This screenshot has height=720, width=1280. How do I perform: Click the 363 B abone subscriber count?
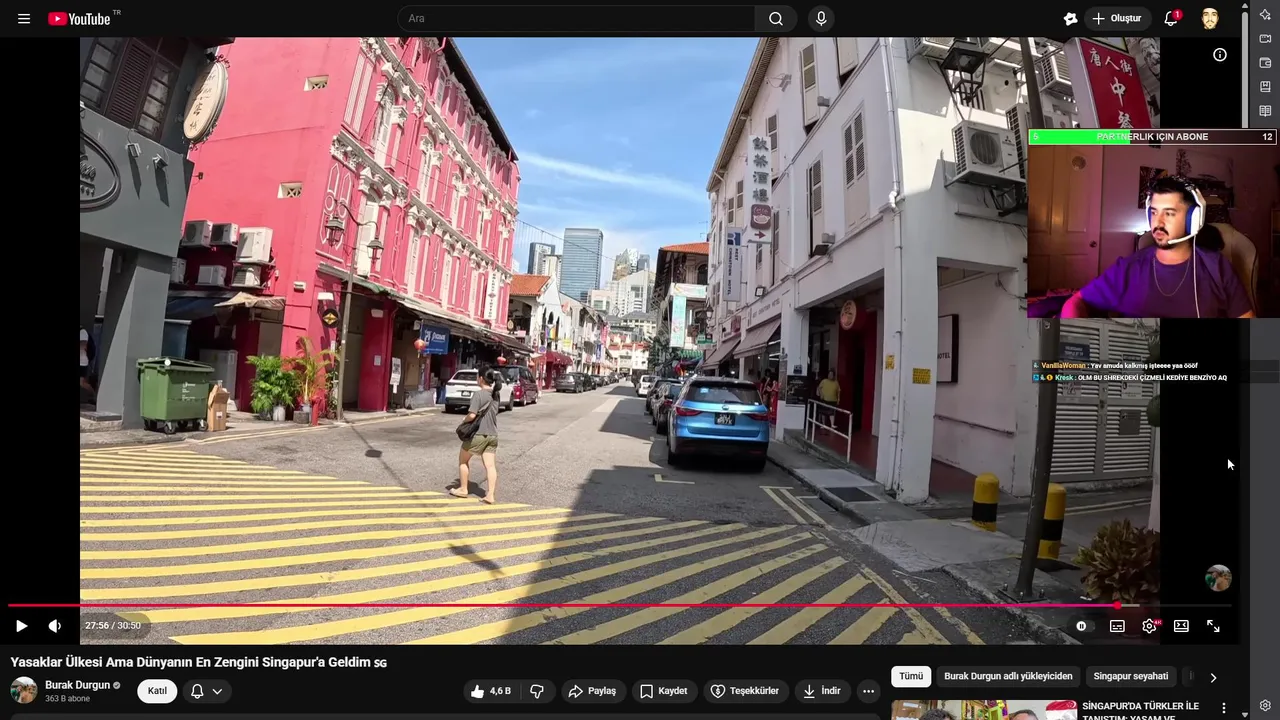coord(67,699)
